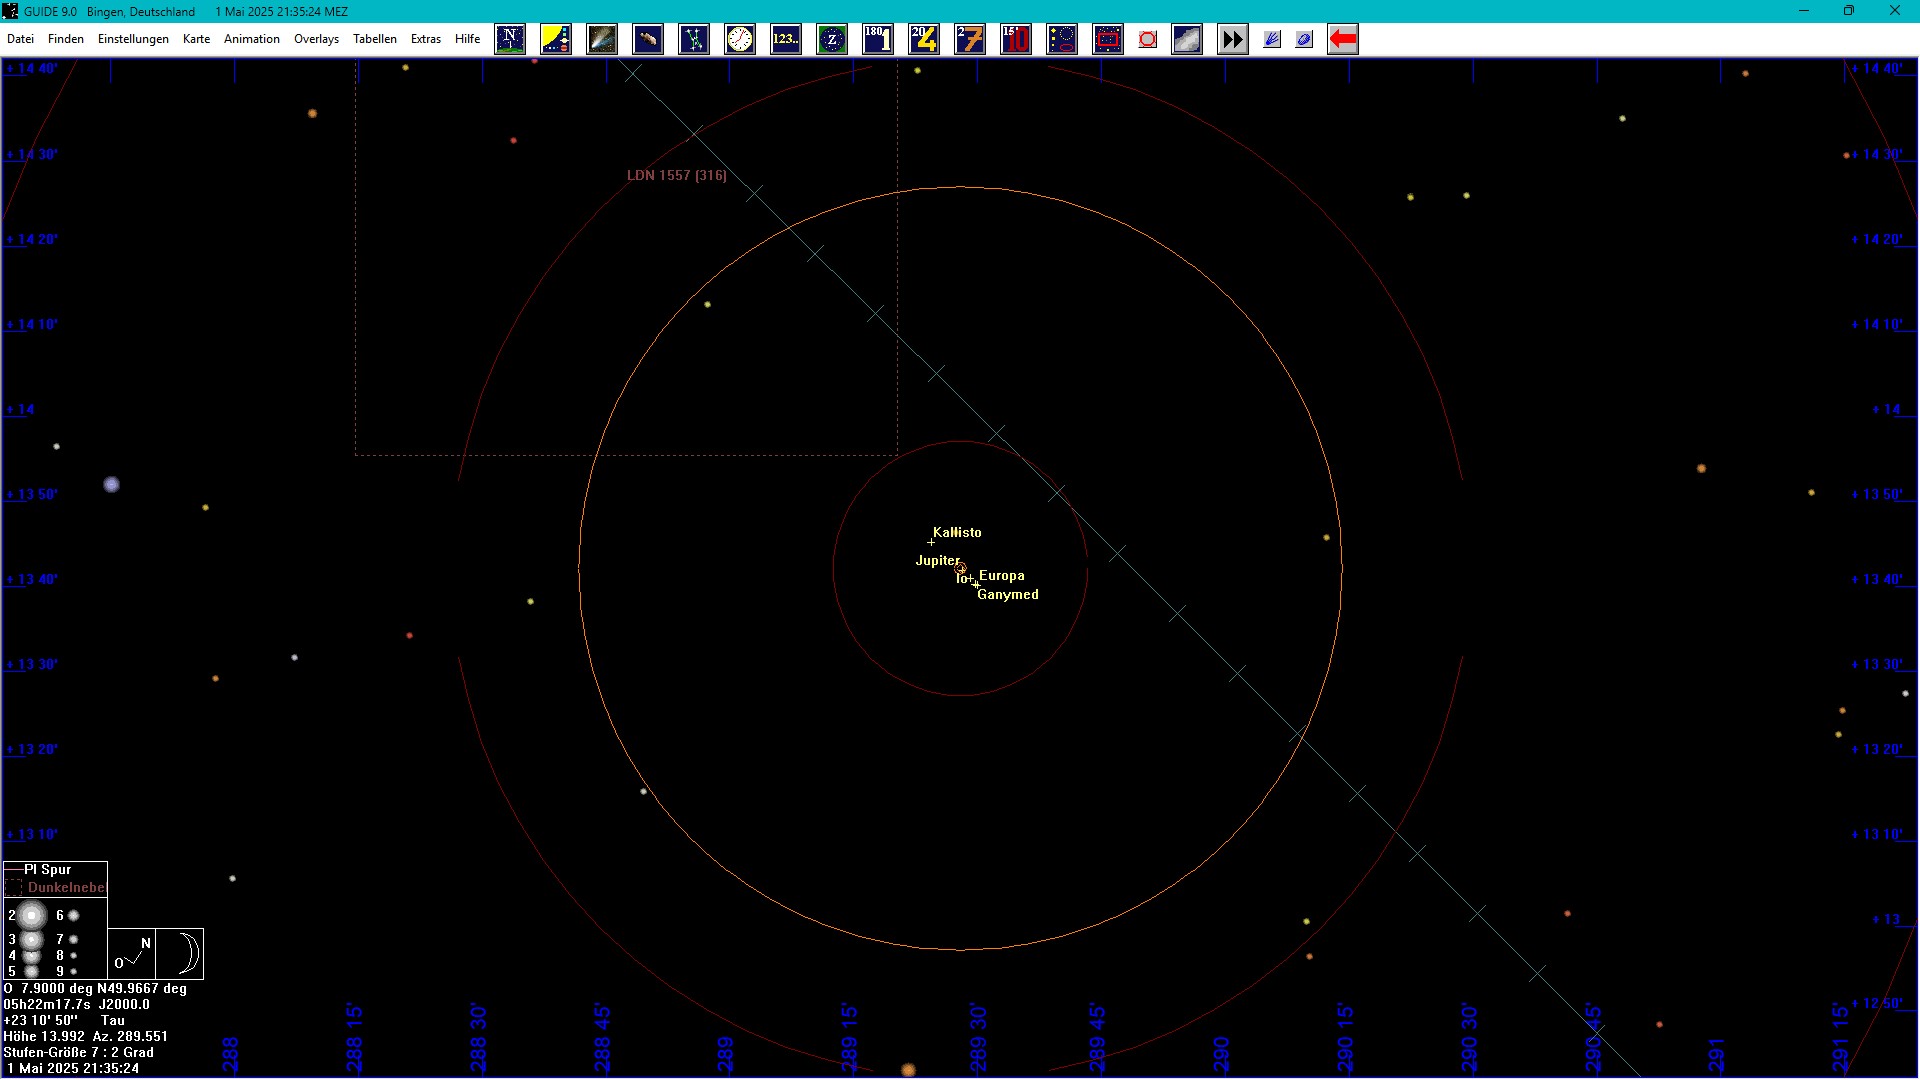Viewport: 1920px width, 1080px height.
Task: Click the Jupiter label on the chart
Action: point(937,561)
